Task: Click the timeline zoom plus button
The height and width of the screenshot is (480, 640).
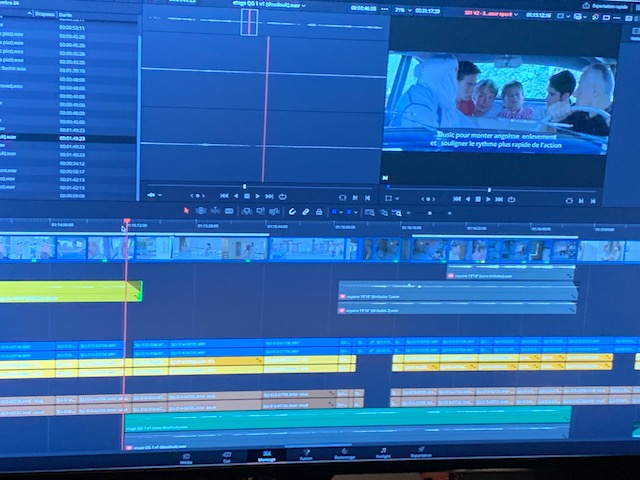Action: click(x=449, y=213)
